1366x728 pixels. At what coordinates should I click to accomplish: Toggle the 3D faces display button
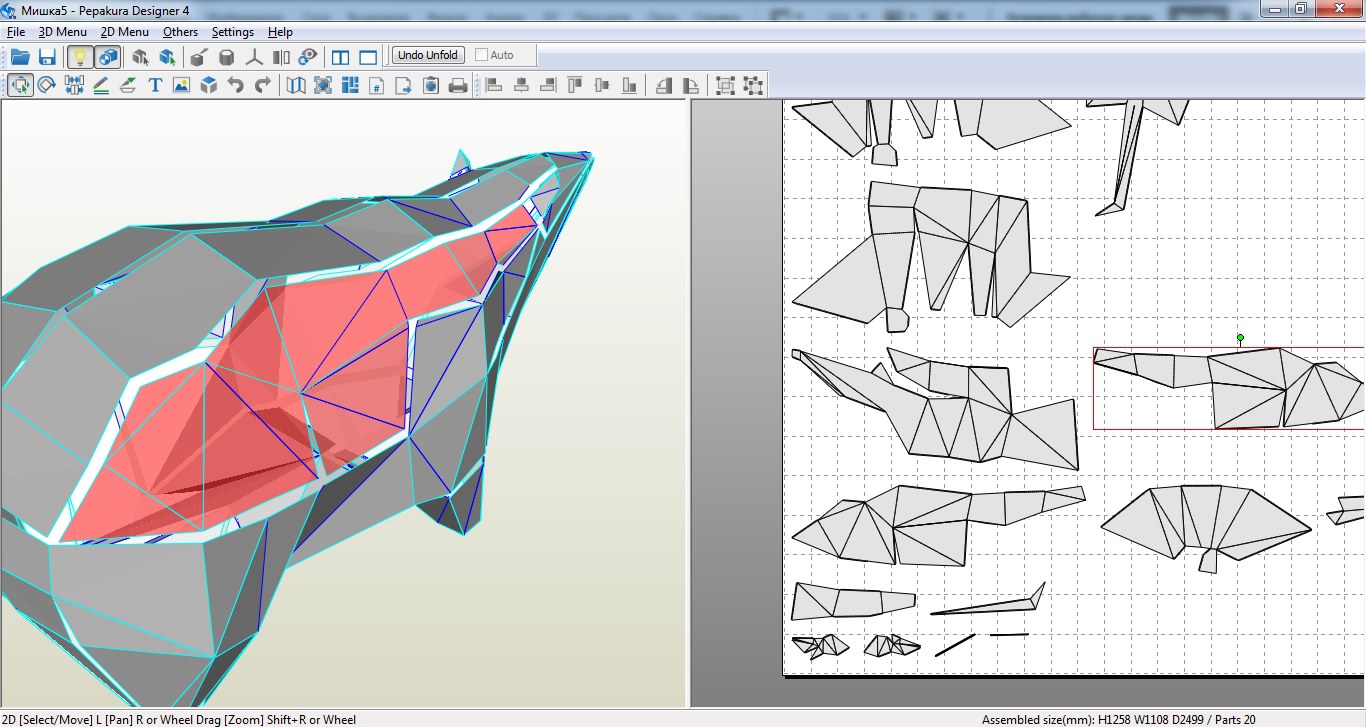[x=107, y=56]
